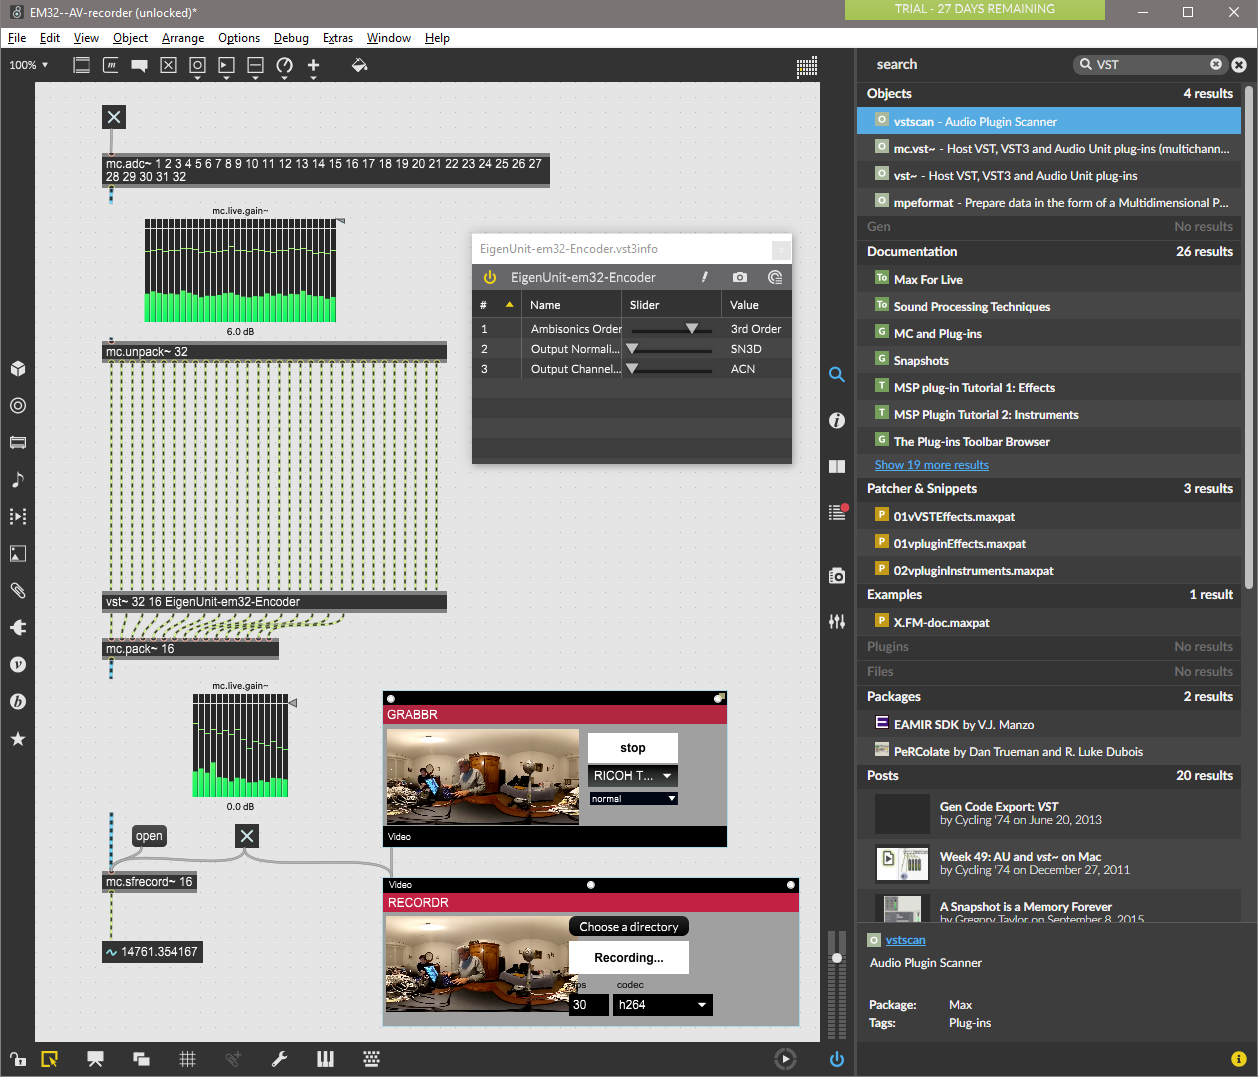
Task: Click the VST search input field
Action: coord(1150,64)
